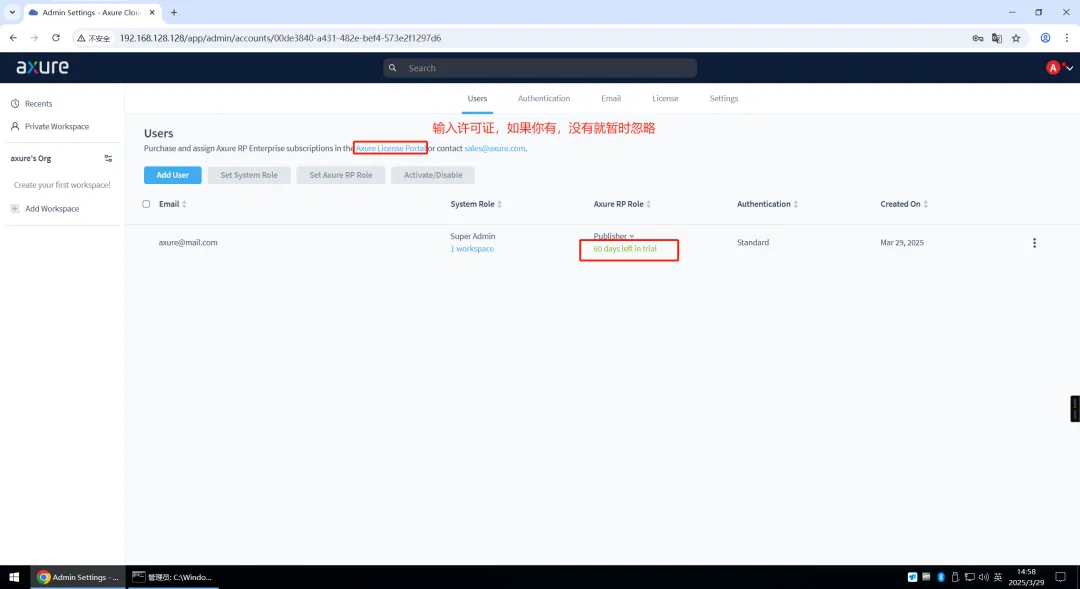Sort by the Email column
This screenshot has height=589, width=1080.
click(x=173, y=204)
